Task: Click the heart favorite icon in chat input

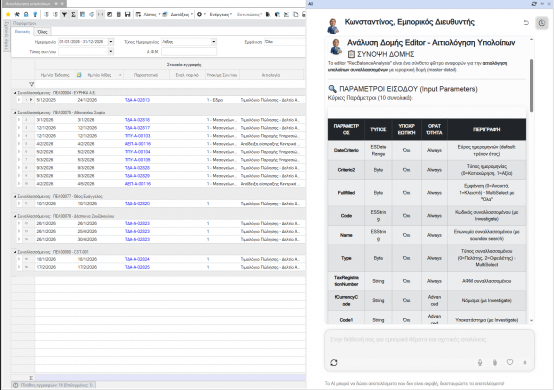Action: click(x=510, y=362)
